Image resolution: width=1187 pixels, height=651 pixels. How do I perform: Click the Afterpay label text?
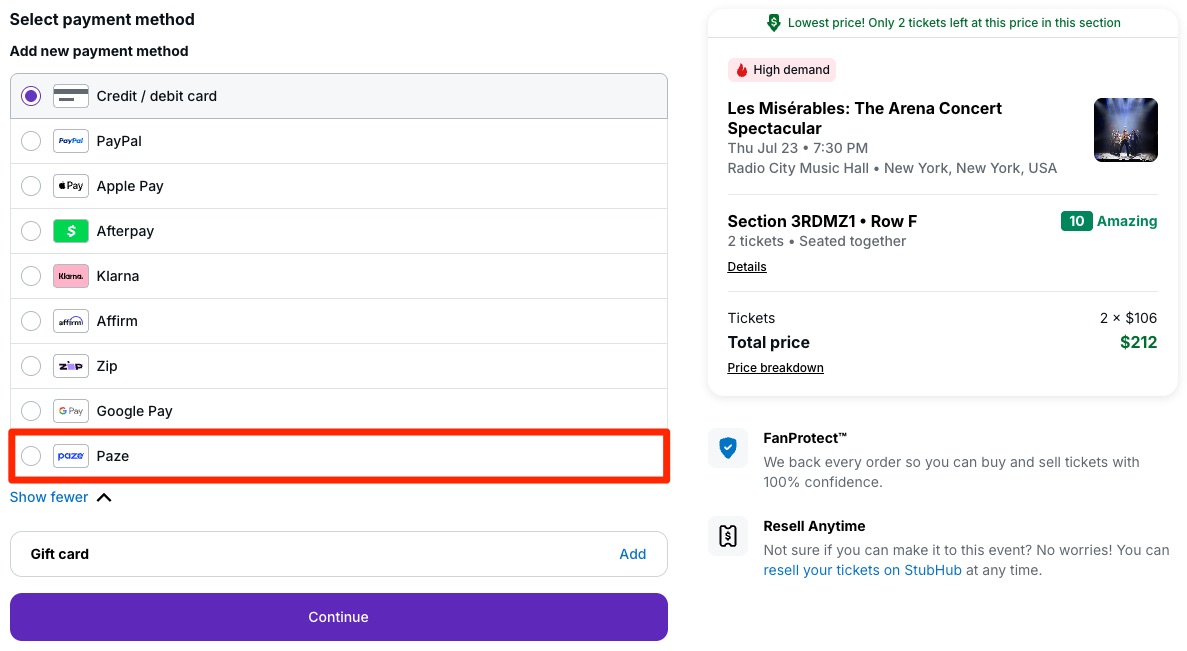125,231
